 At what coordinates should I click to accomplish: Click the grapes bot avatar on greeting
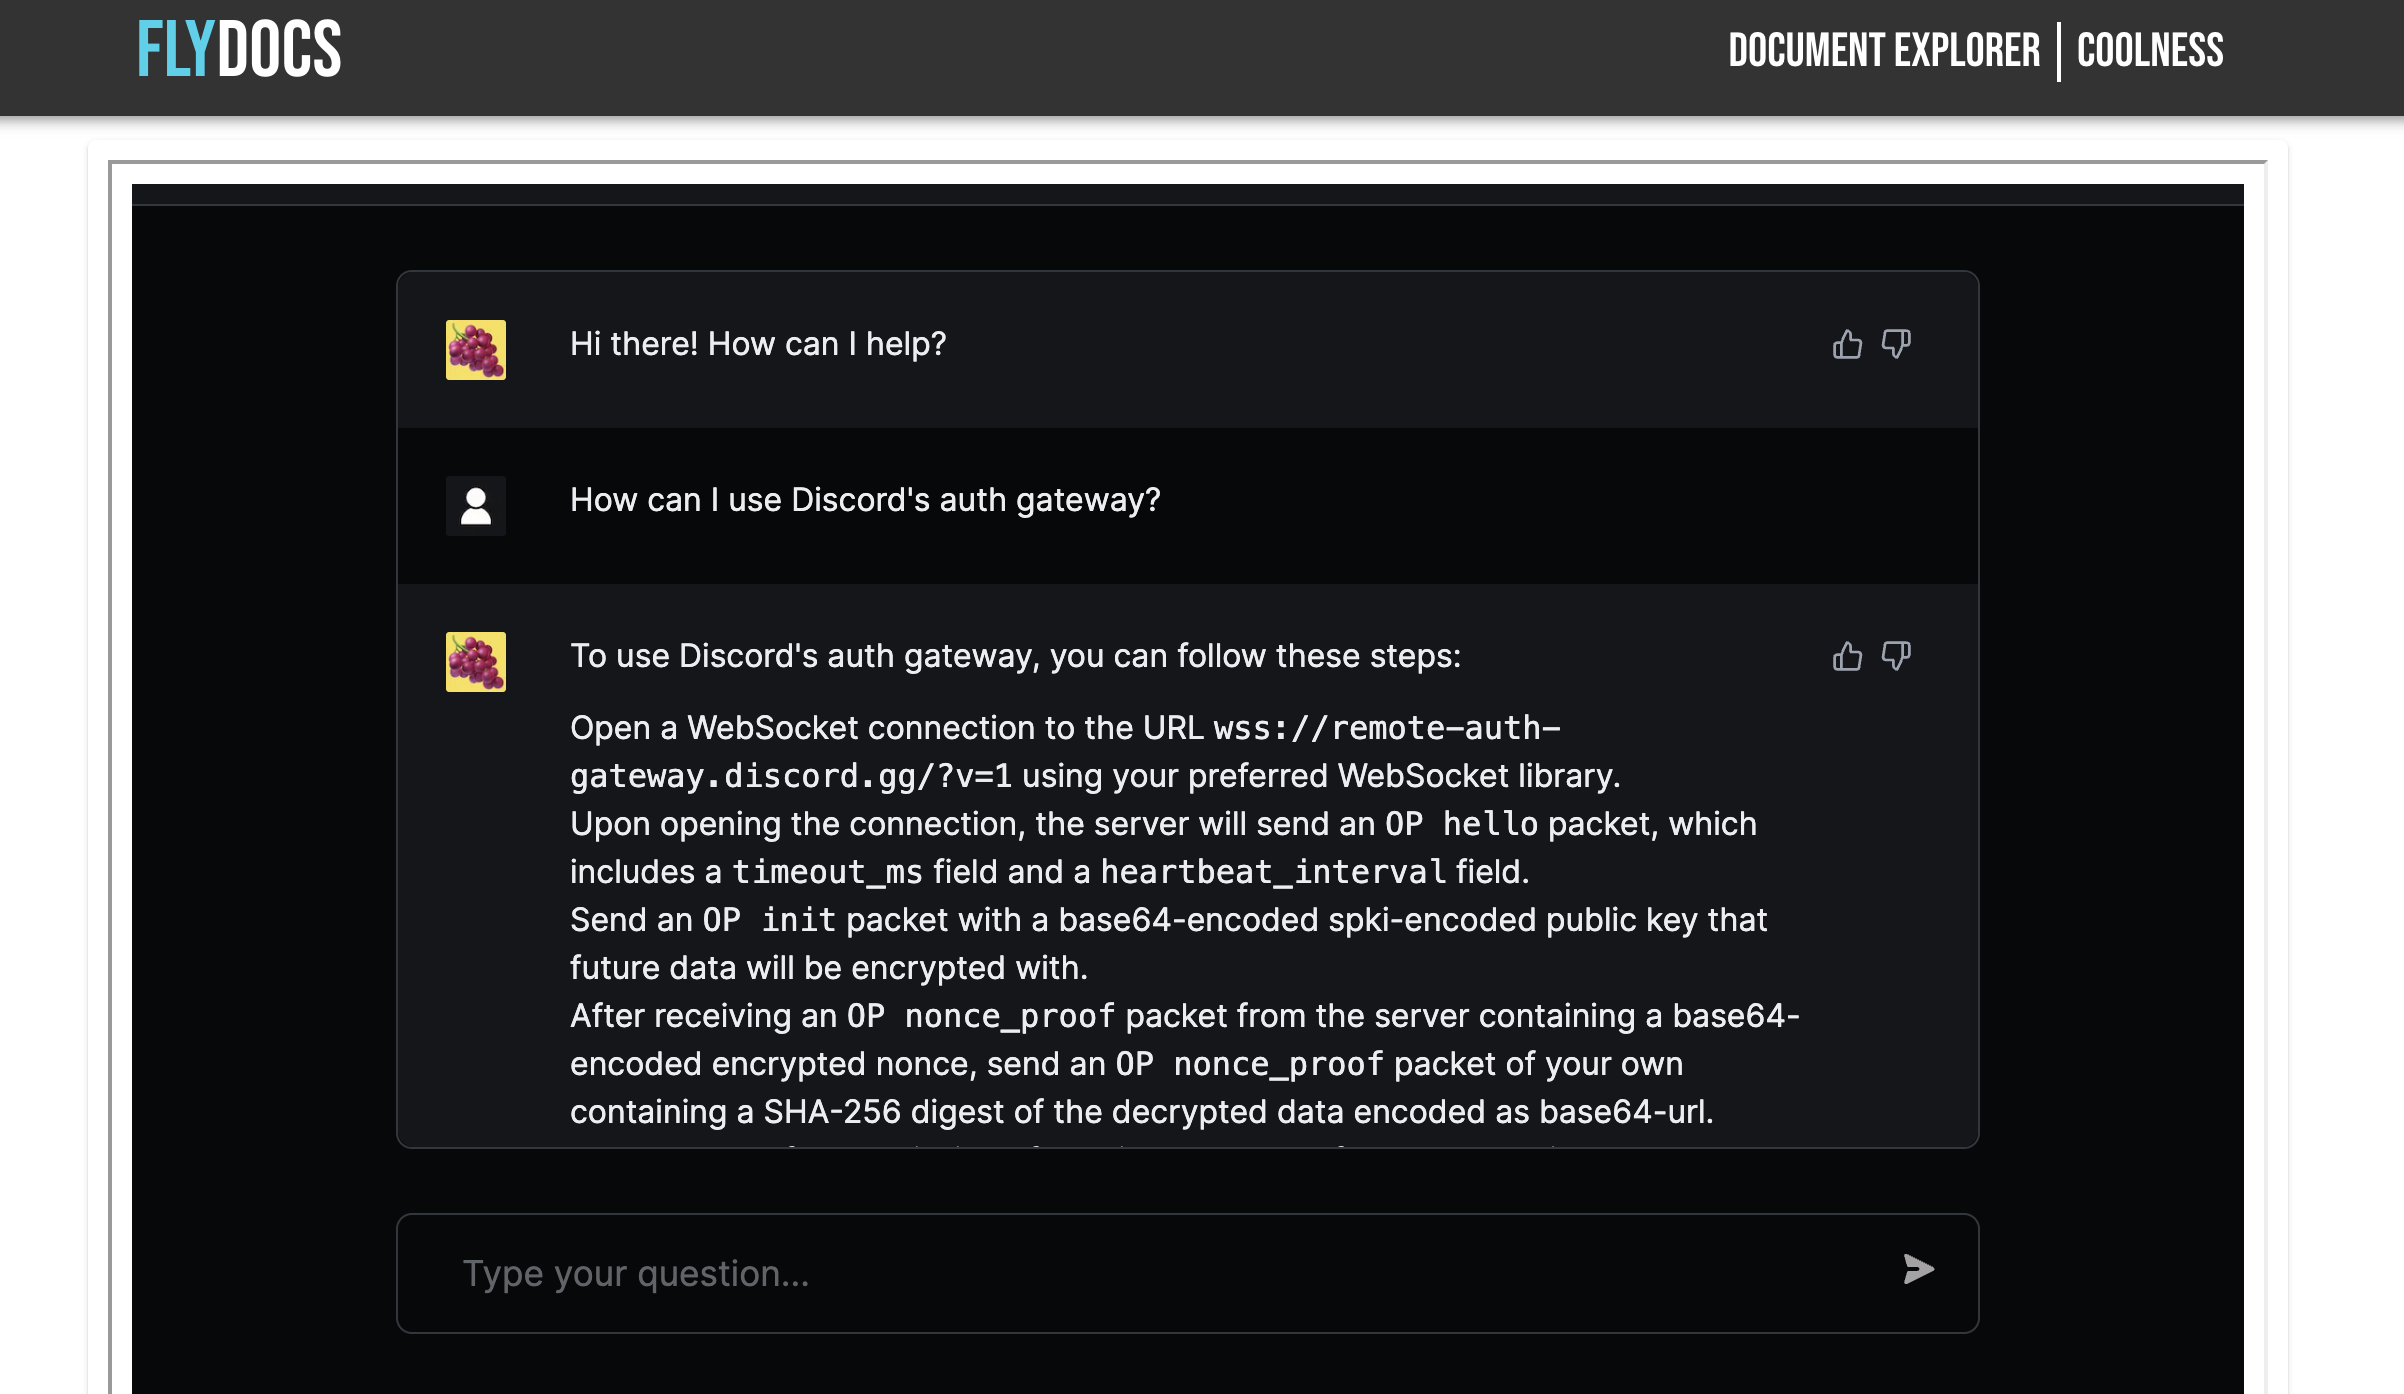point(476,350)
